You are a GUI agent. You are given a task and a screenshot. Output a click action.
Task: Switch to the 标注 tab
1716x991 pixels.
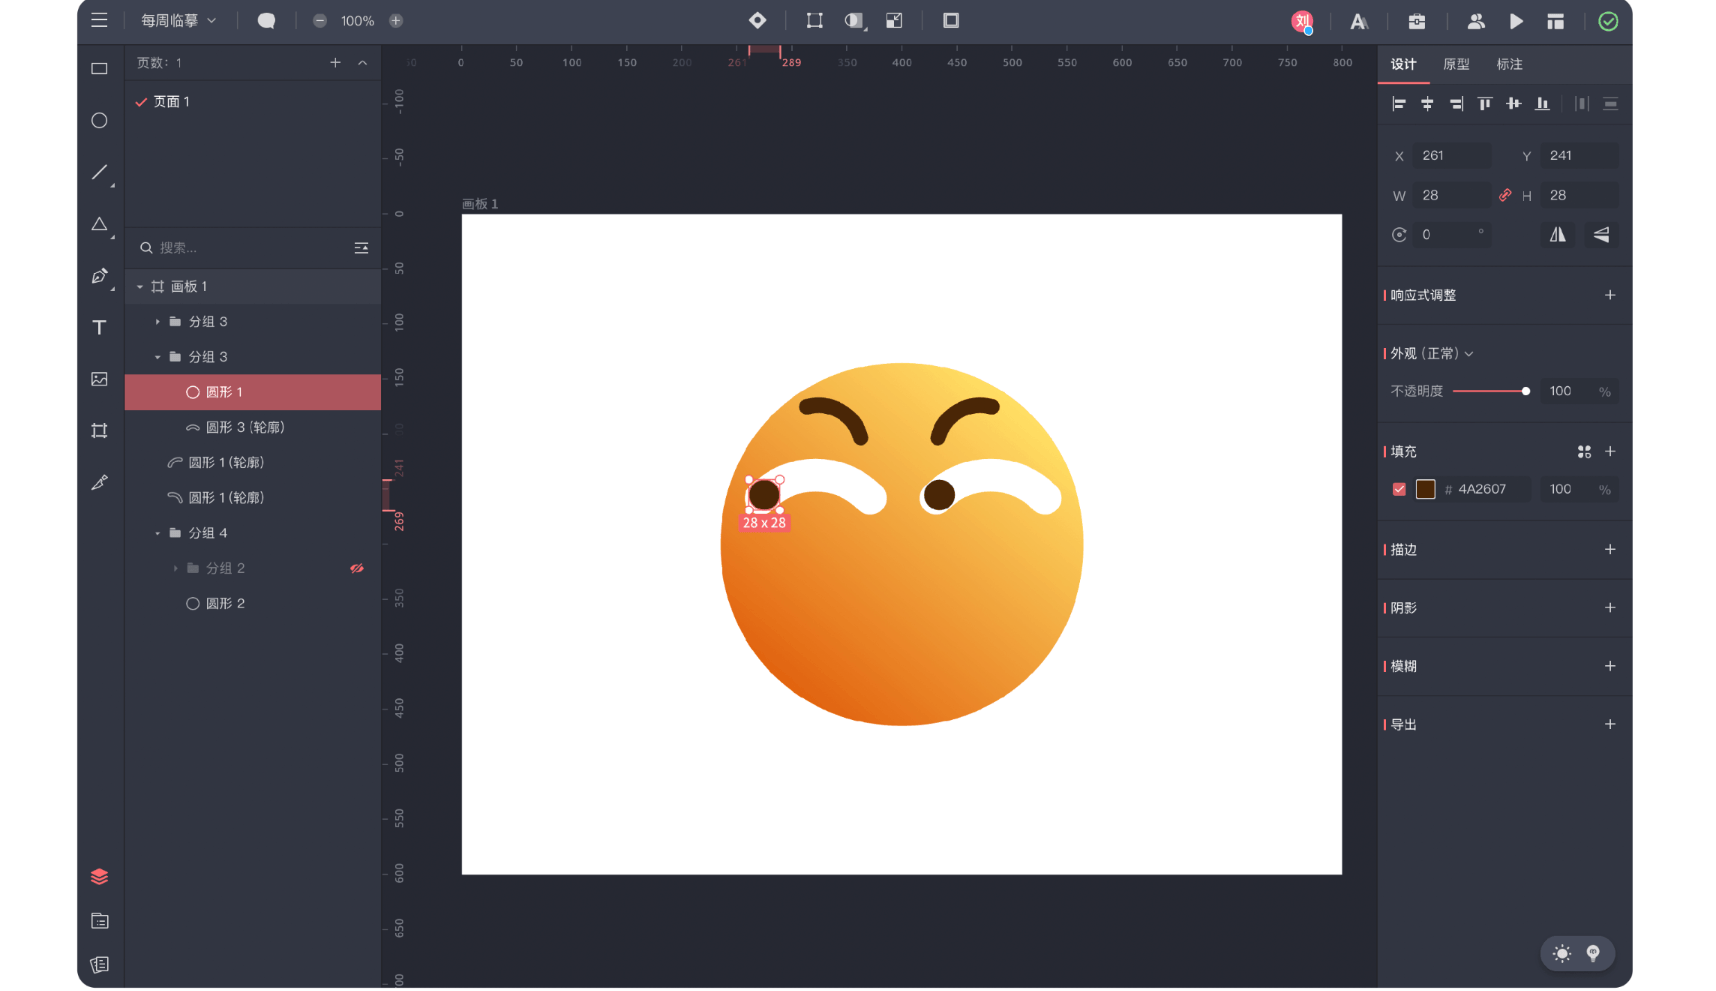[x=1509, y=64]
